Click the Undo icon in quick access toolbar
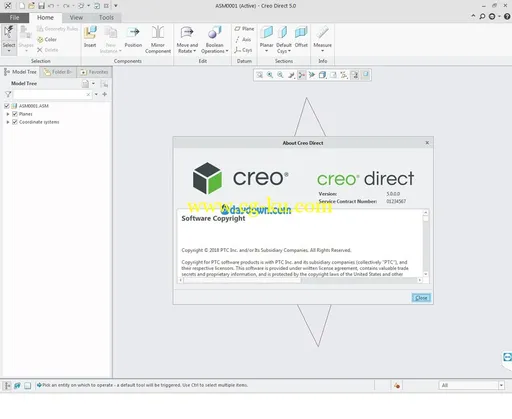Screen dimensions: 512x419 (x=51, y=6)
